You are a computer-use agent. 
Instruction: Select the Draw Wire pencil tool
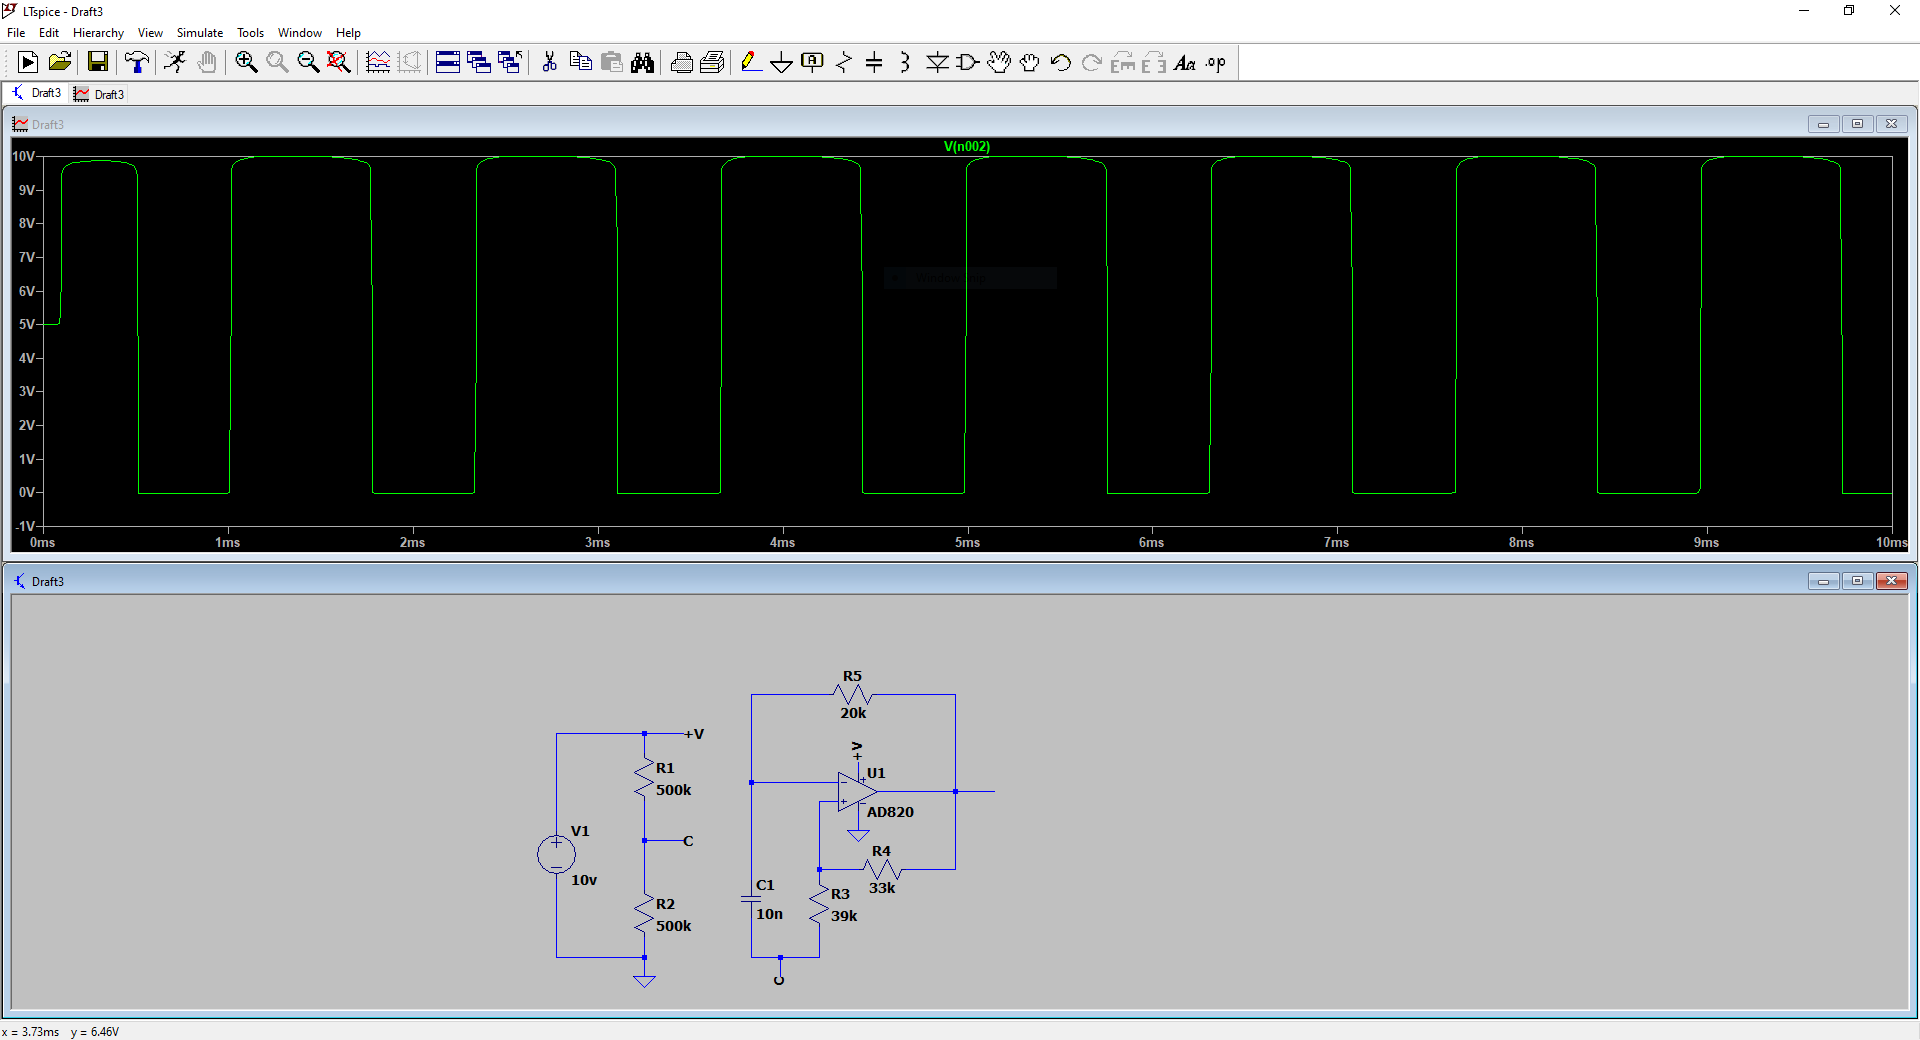[751, 63]
